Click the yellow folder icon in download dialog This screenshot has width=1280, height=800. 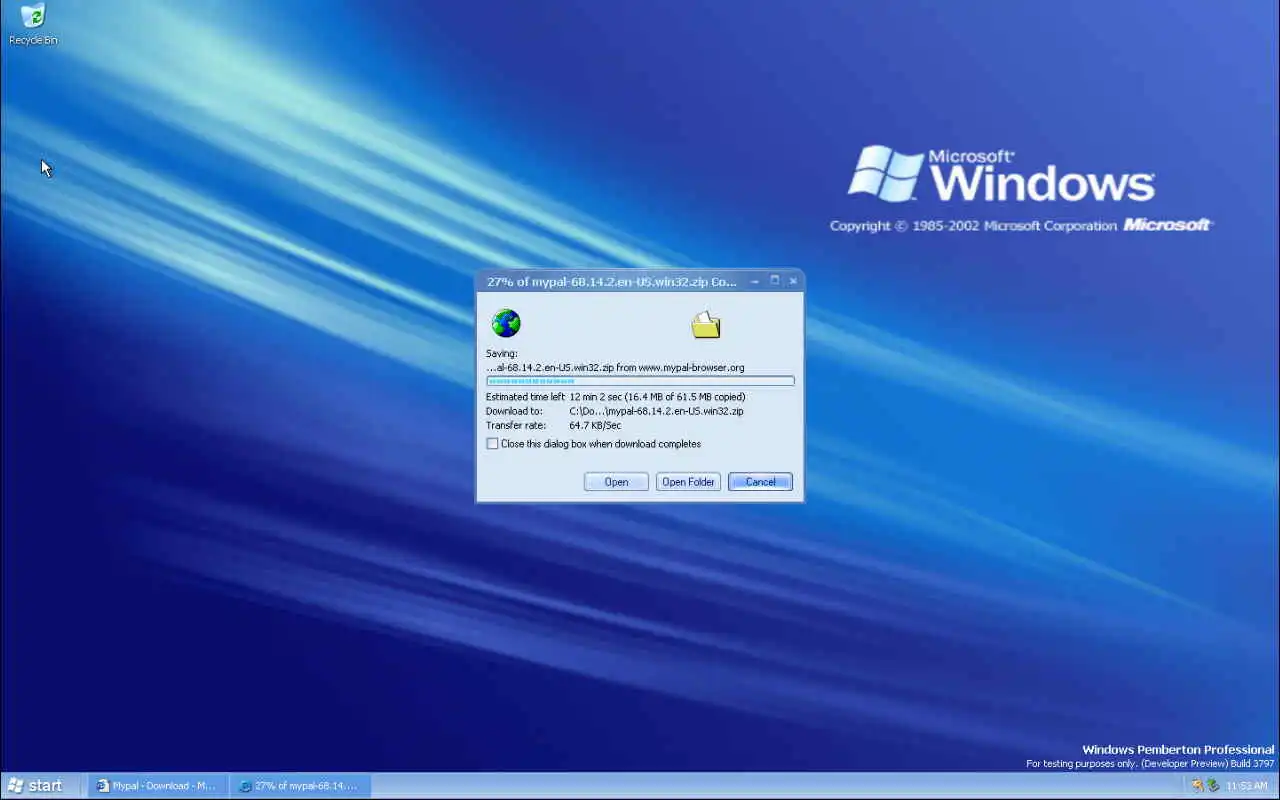pos(706,324)
